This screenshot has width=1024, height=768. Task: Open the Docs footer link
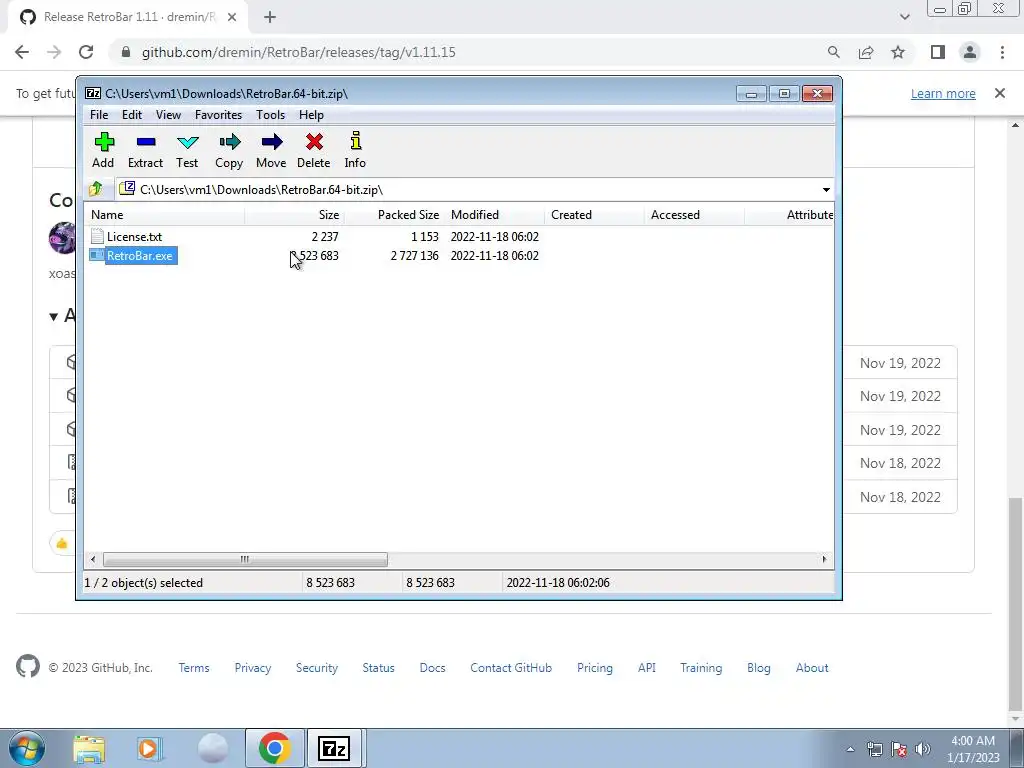[x=432, y=667]
